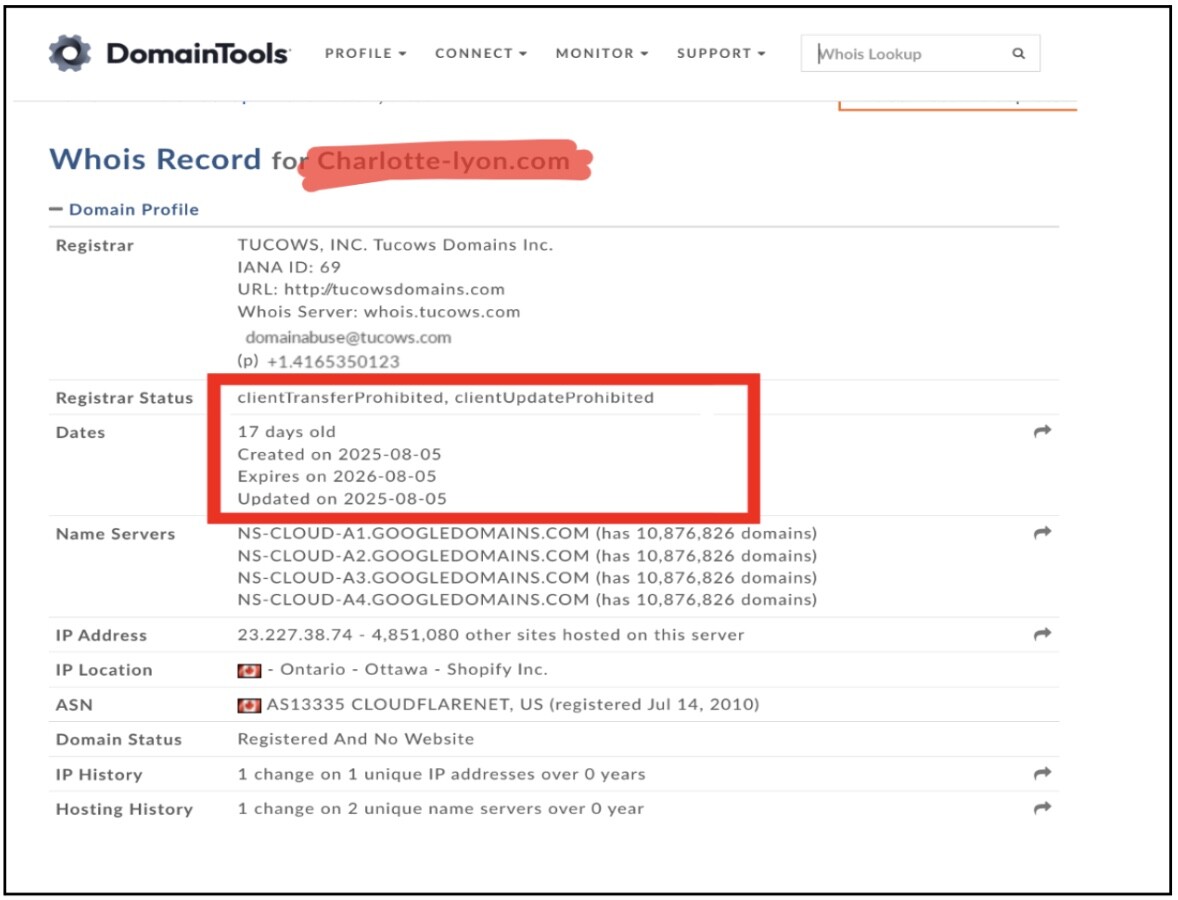
Task: Click the share arrow in the Hosting History row
Action: click(1042, 808)
